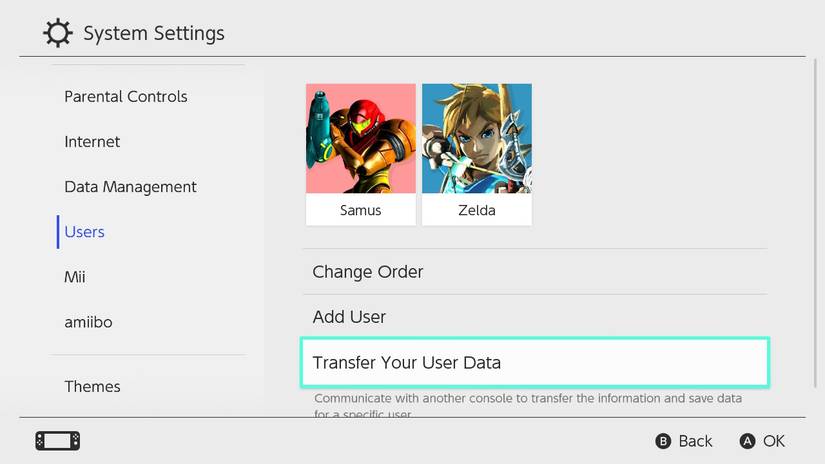Screen dimensions: 825x464
Task: Click the Samus name label
Action: 360,211
